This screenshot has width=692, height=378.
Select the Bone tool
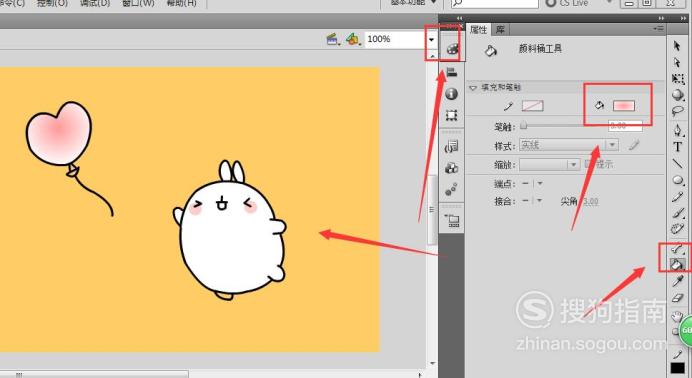tap(677, 249)
